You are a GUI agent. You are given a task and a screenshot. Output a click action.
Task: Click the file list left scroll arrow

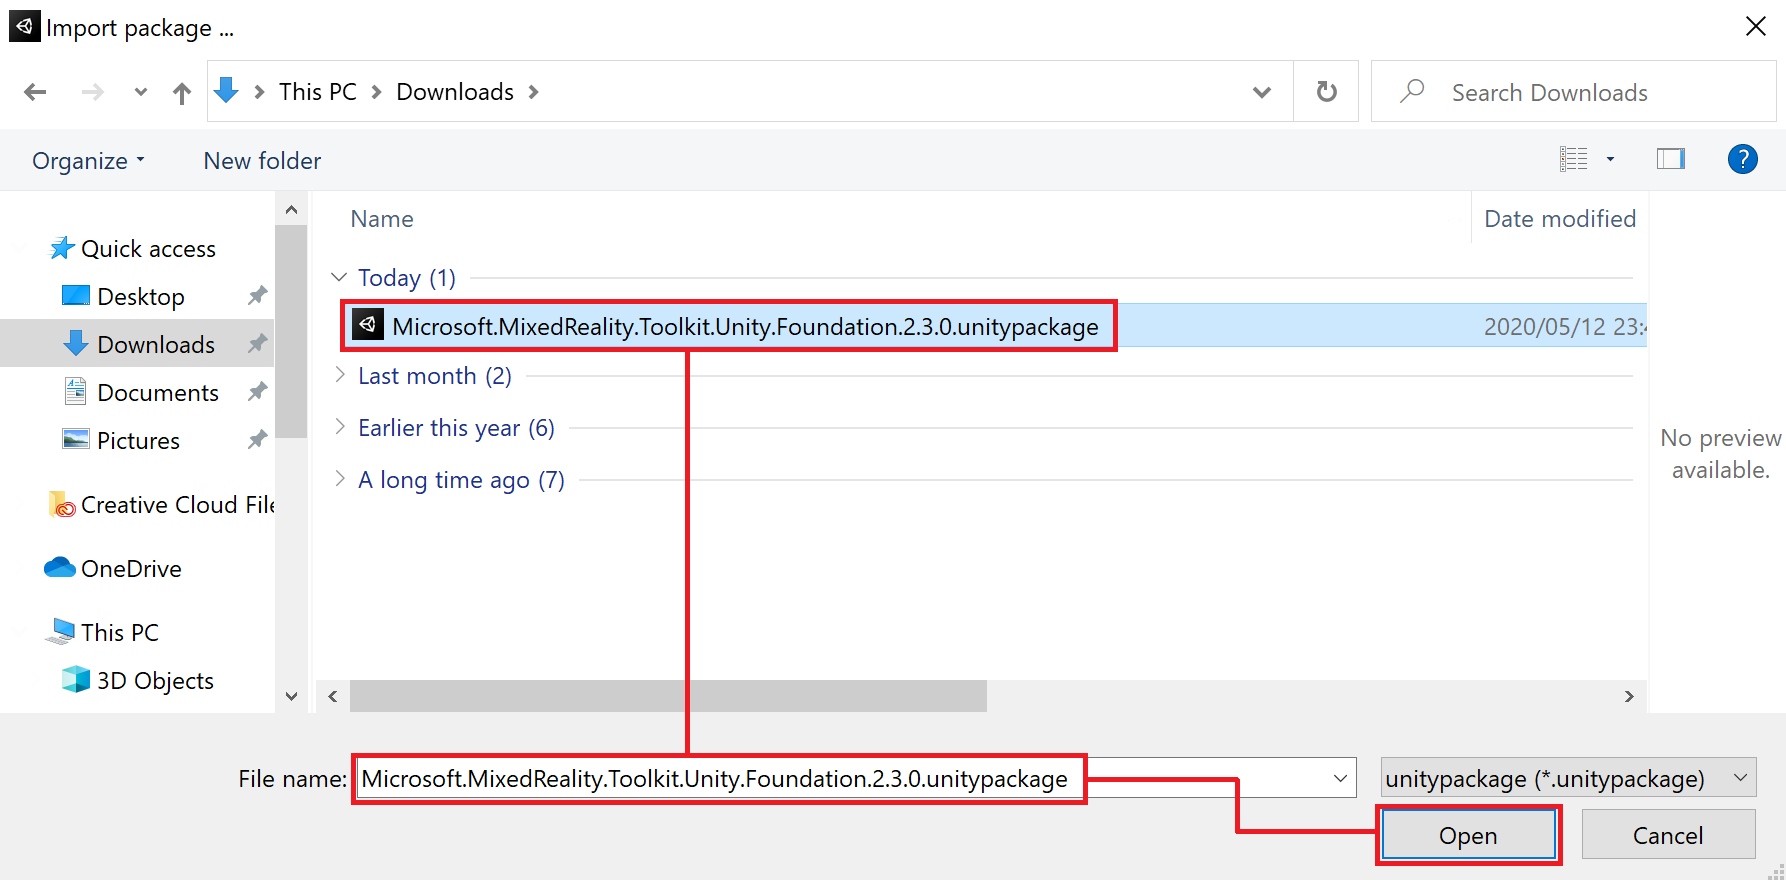tap(333, 696)
